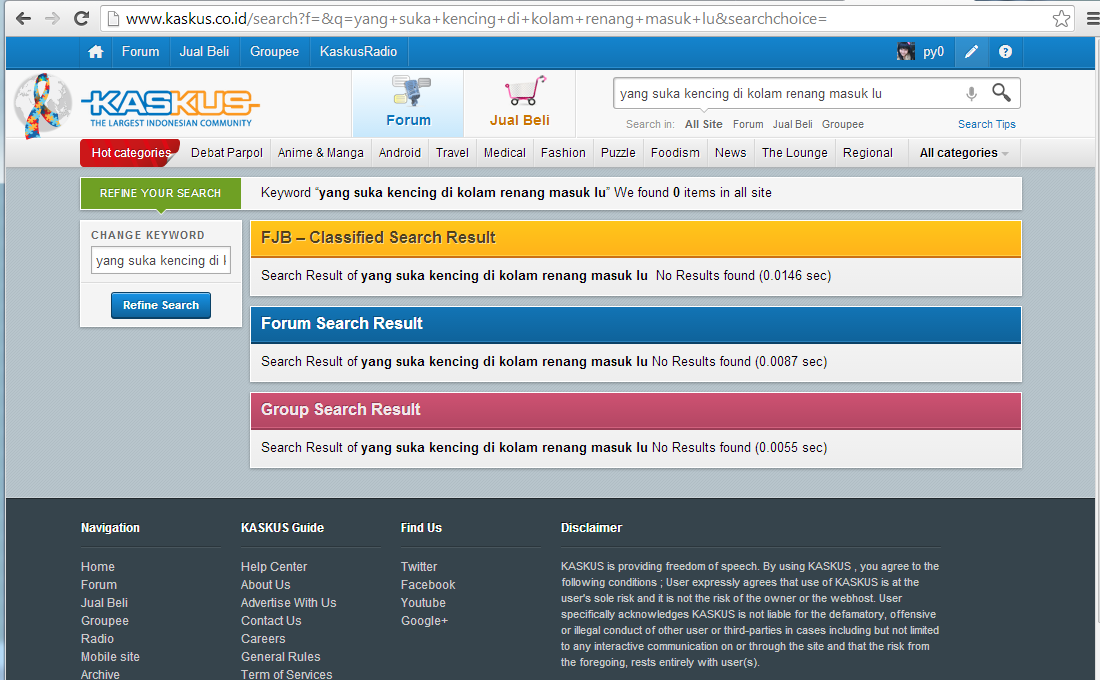Reload the page with the refresh icon
Viewport: 1100px width, 680px height.
[81, 19]
